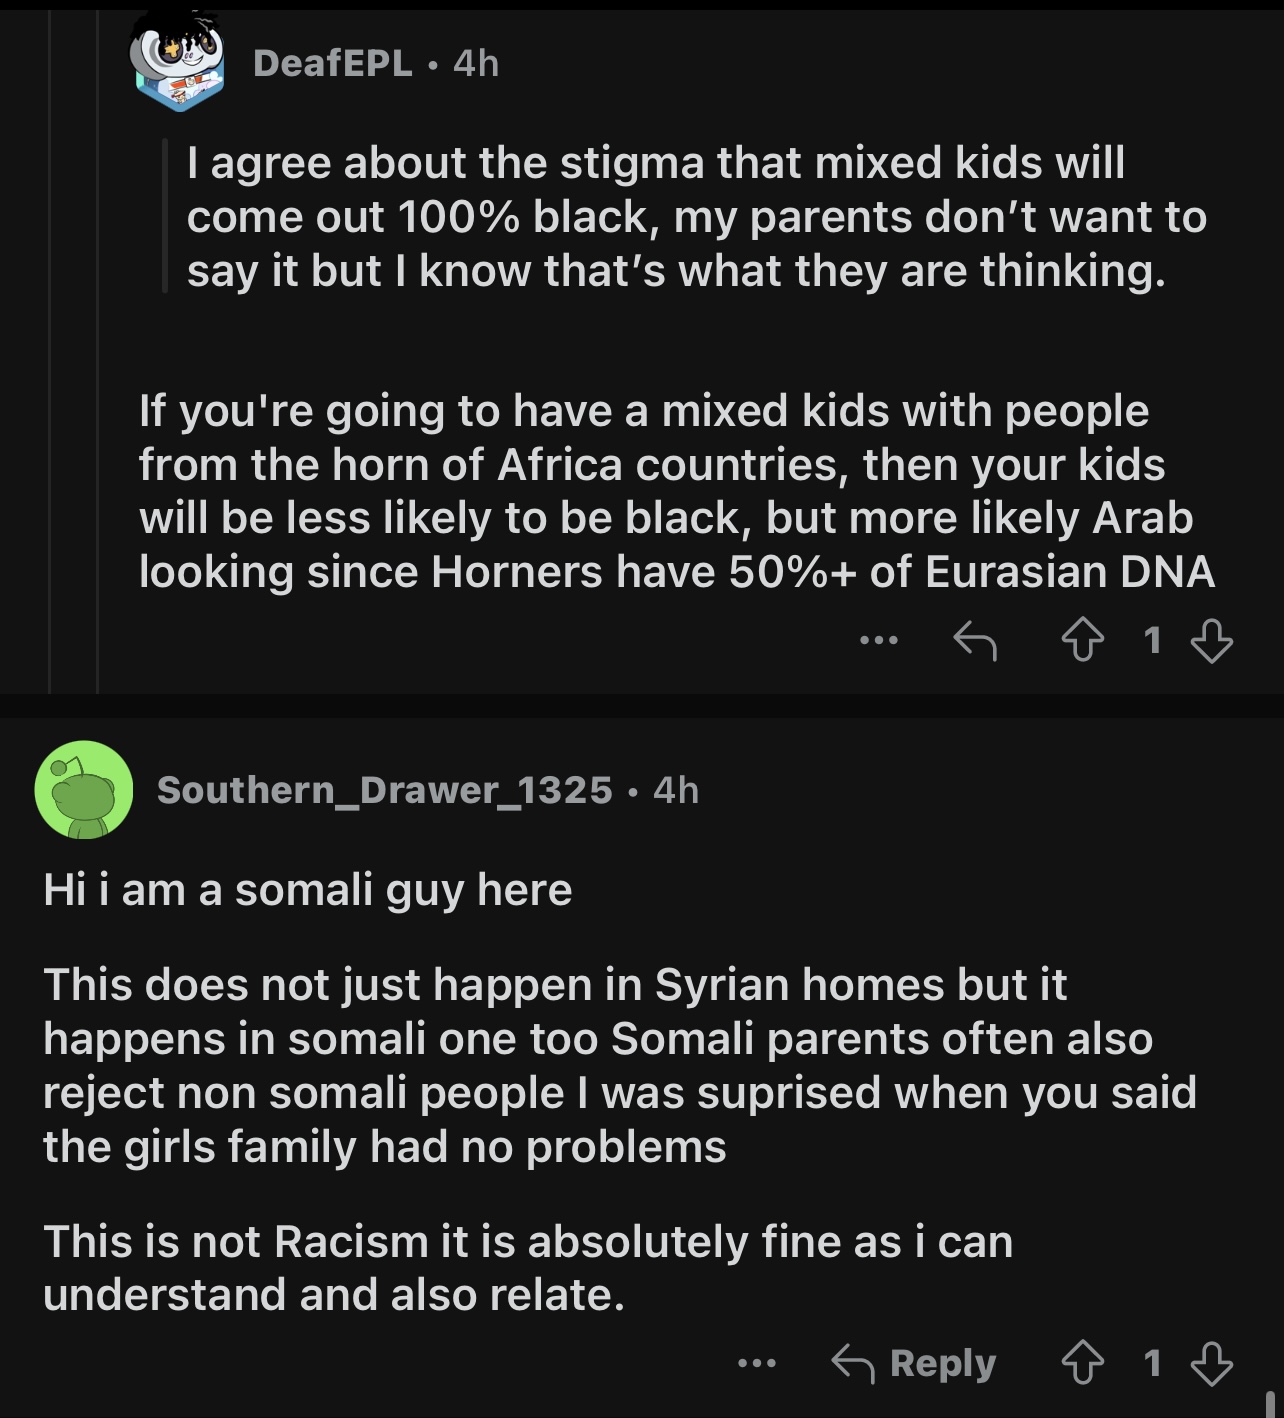Image resolution: width=1284 pixels, height=1418 pixels.
Task: Tap the 4h timestamp beside DeafEPL
Action: click(476, 63)
